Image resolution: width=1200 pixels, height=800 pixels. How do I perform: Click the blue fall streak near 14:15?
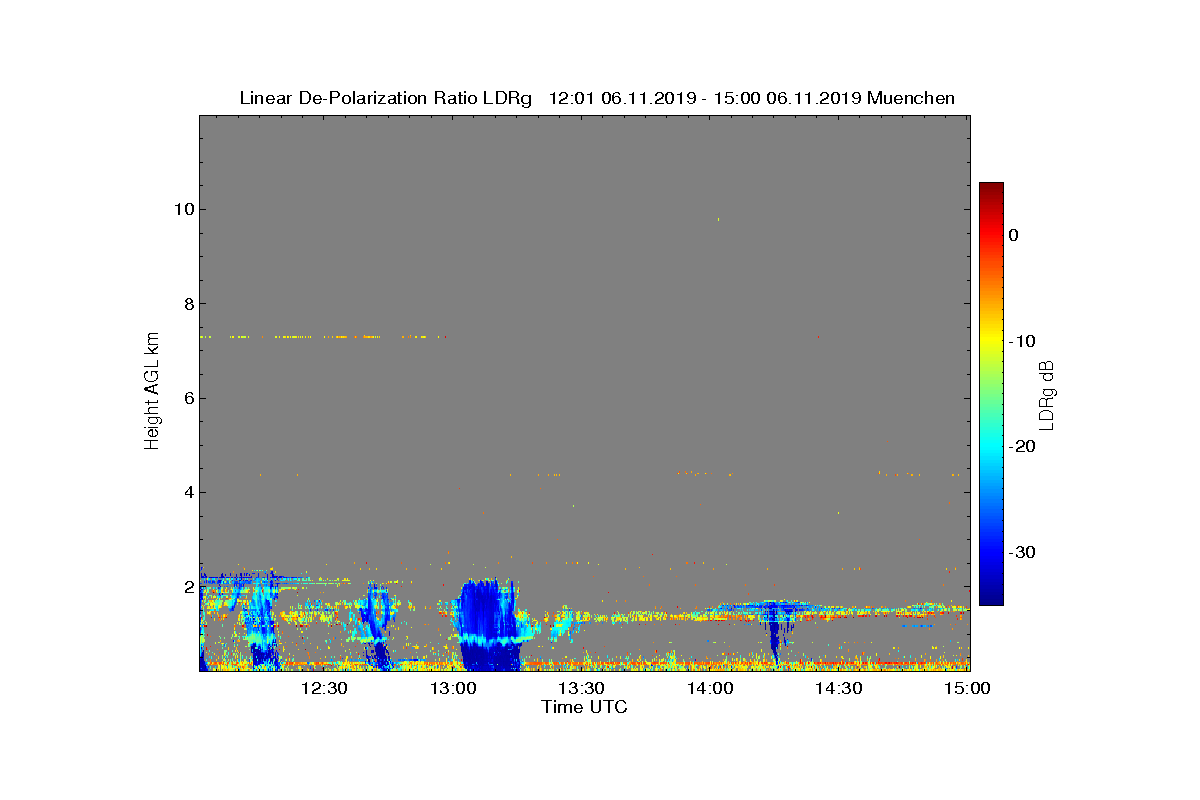pos(774,635)
